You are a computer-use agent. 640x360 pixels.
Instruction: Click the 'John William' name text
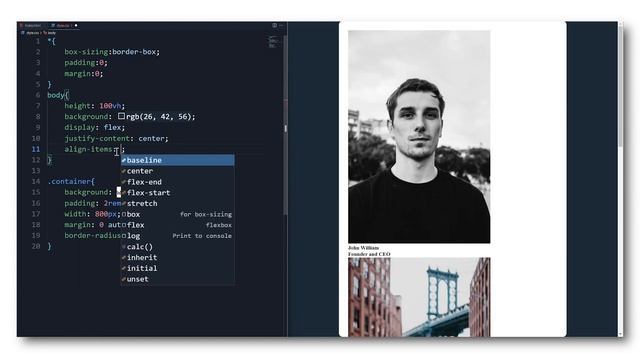click(363, 248)
